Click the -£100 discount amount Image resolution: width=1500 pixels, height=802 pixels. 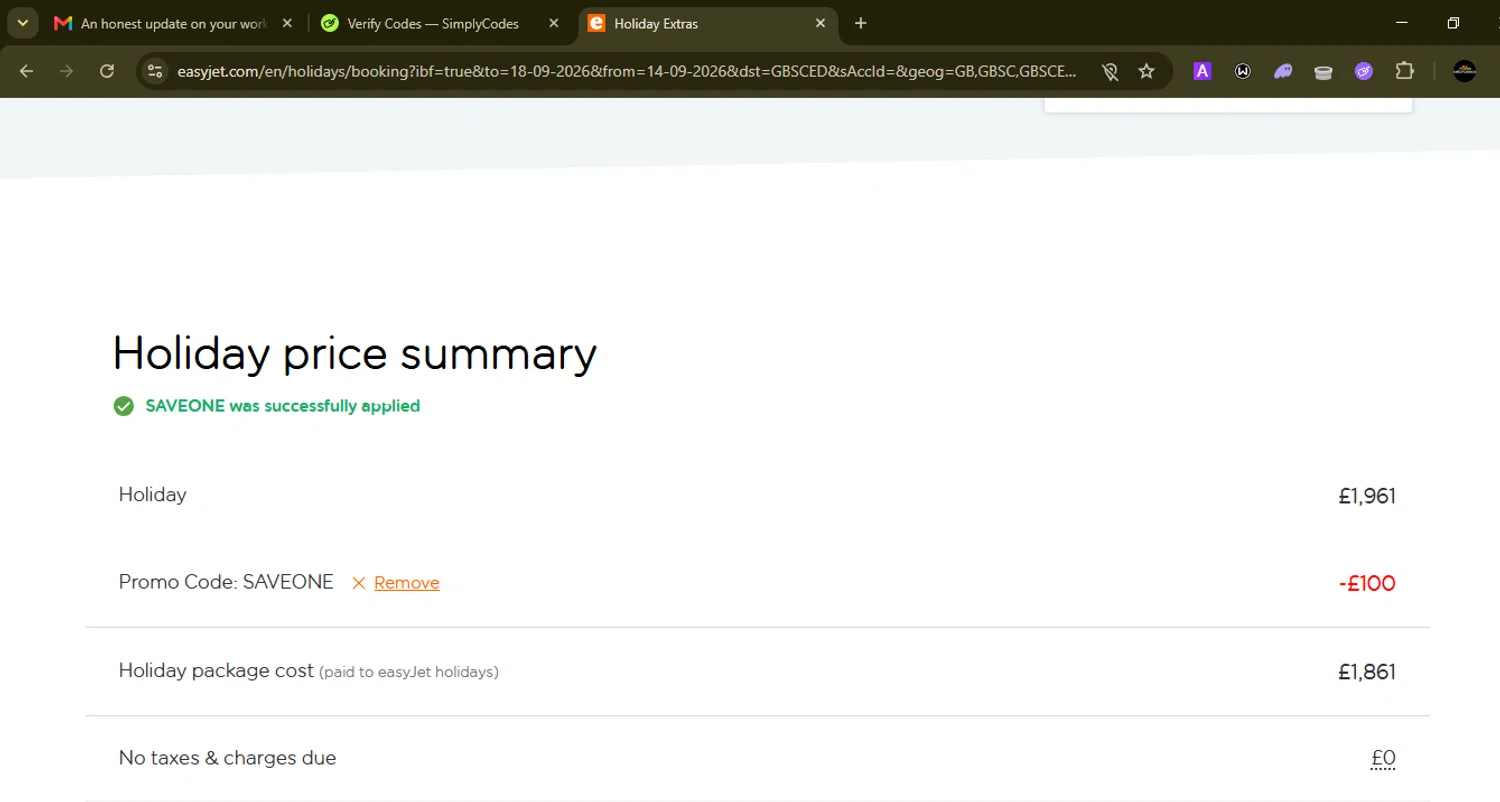point(1367,584)
